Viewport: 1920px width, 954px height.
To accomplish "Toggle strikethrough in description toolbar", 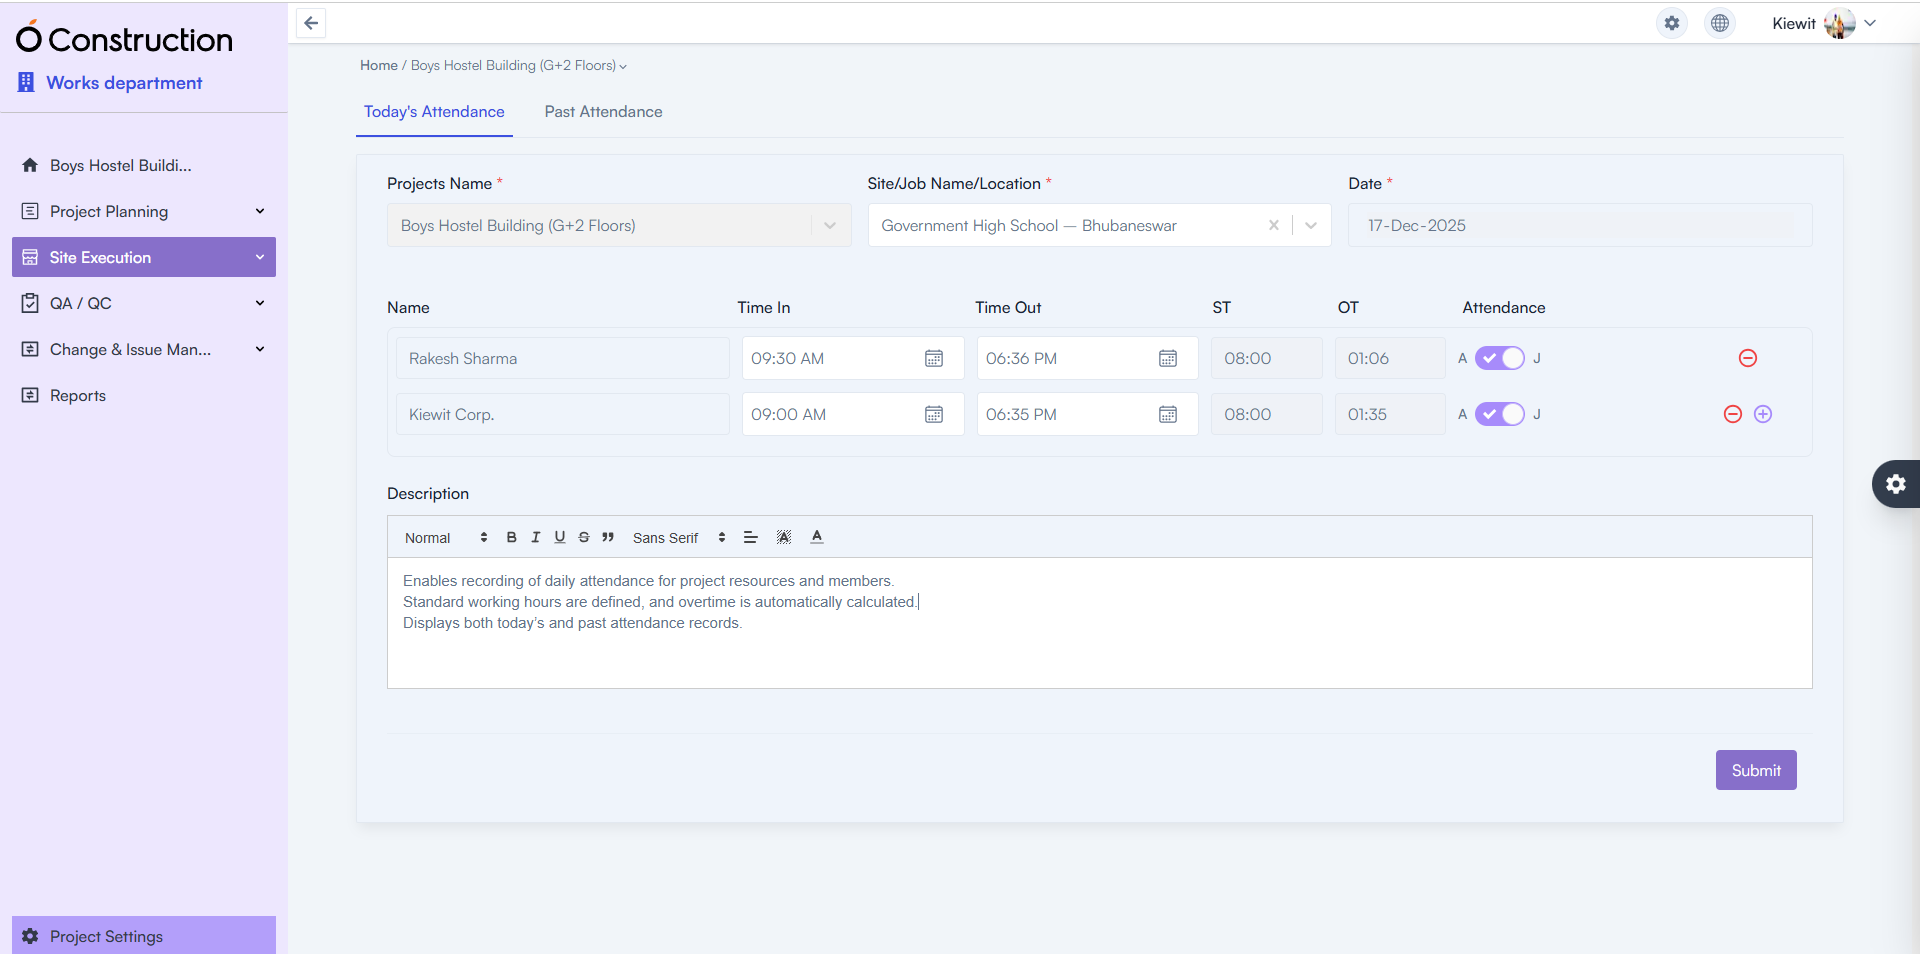I will click(584, 537).
